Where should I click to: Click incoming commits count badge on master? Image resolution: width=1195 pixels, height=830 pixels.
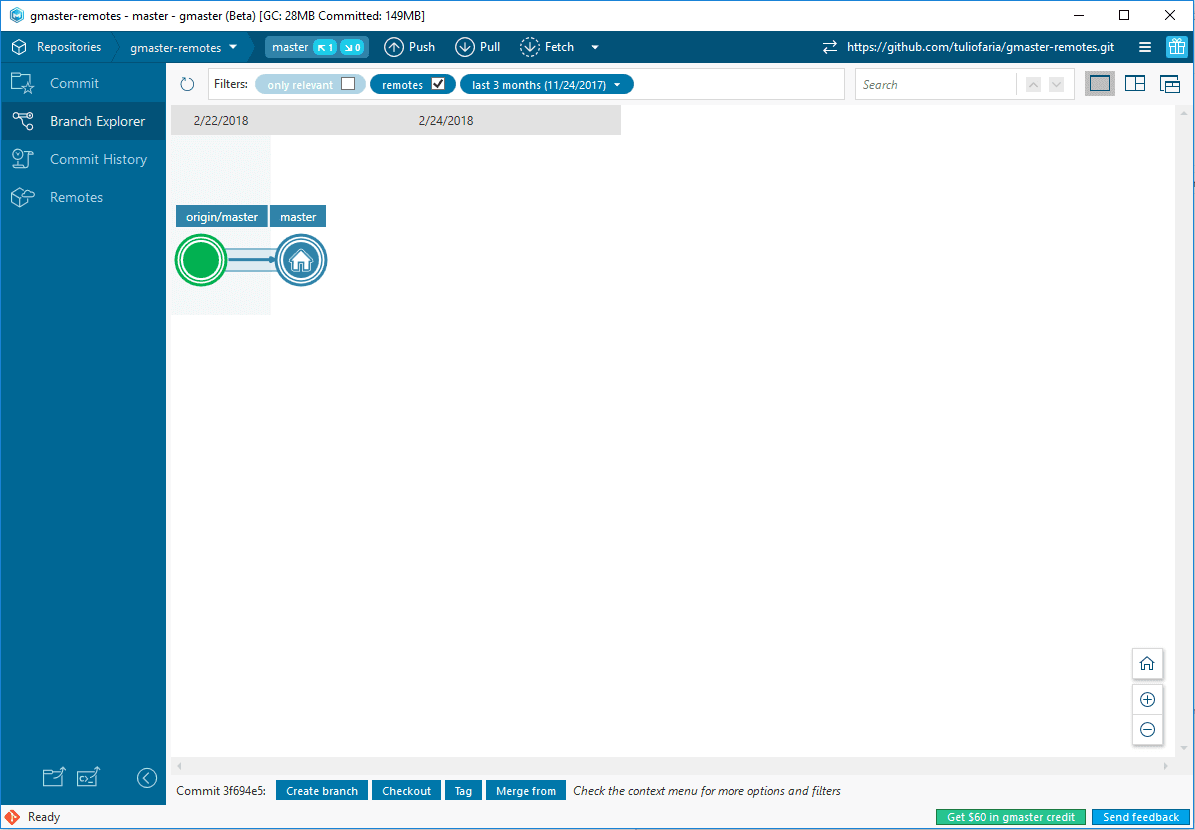pyautogui.click(x=352, y=47)
